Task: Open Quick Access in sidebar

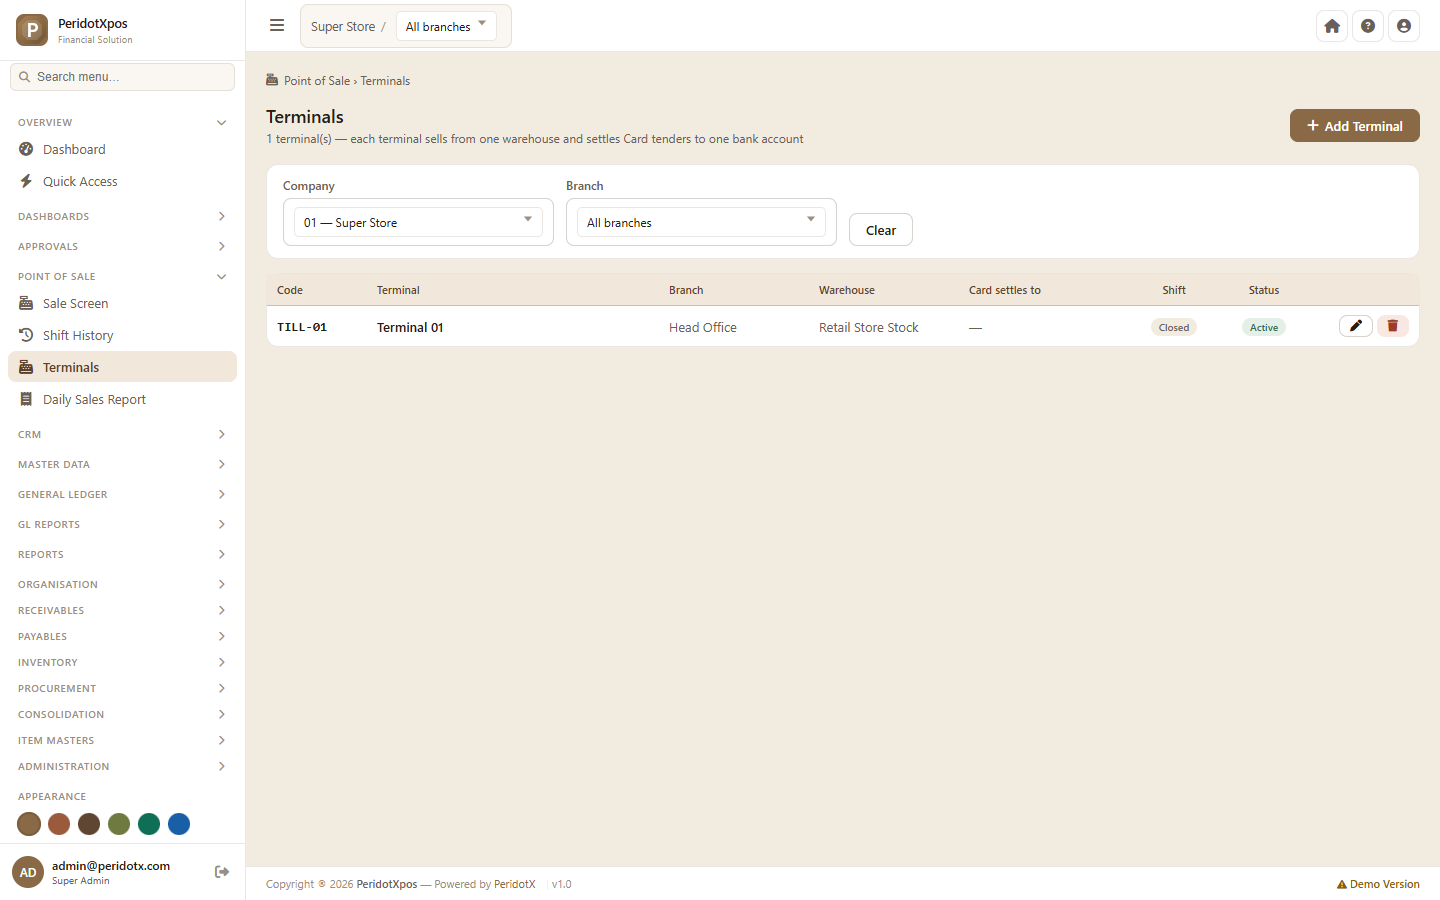Action: click(122, 181)
